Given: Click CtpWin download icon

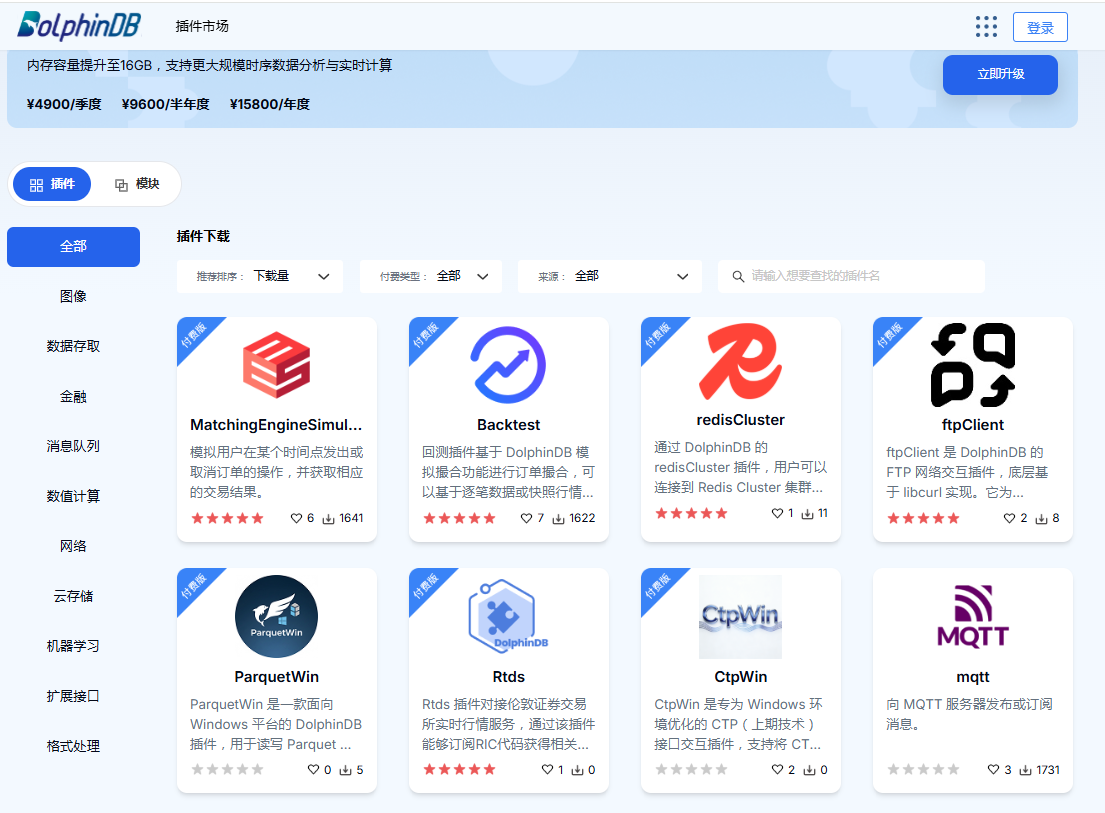Looking at the screenshot, I should (810, 771).
